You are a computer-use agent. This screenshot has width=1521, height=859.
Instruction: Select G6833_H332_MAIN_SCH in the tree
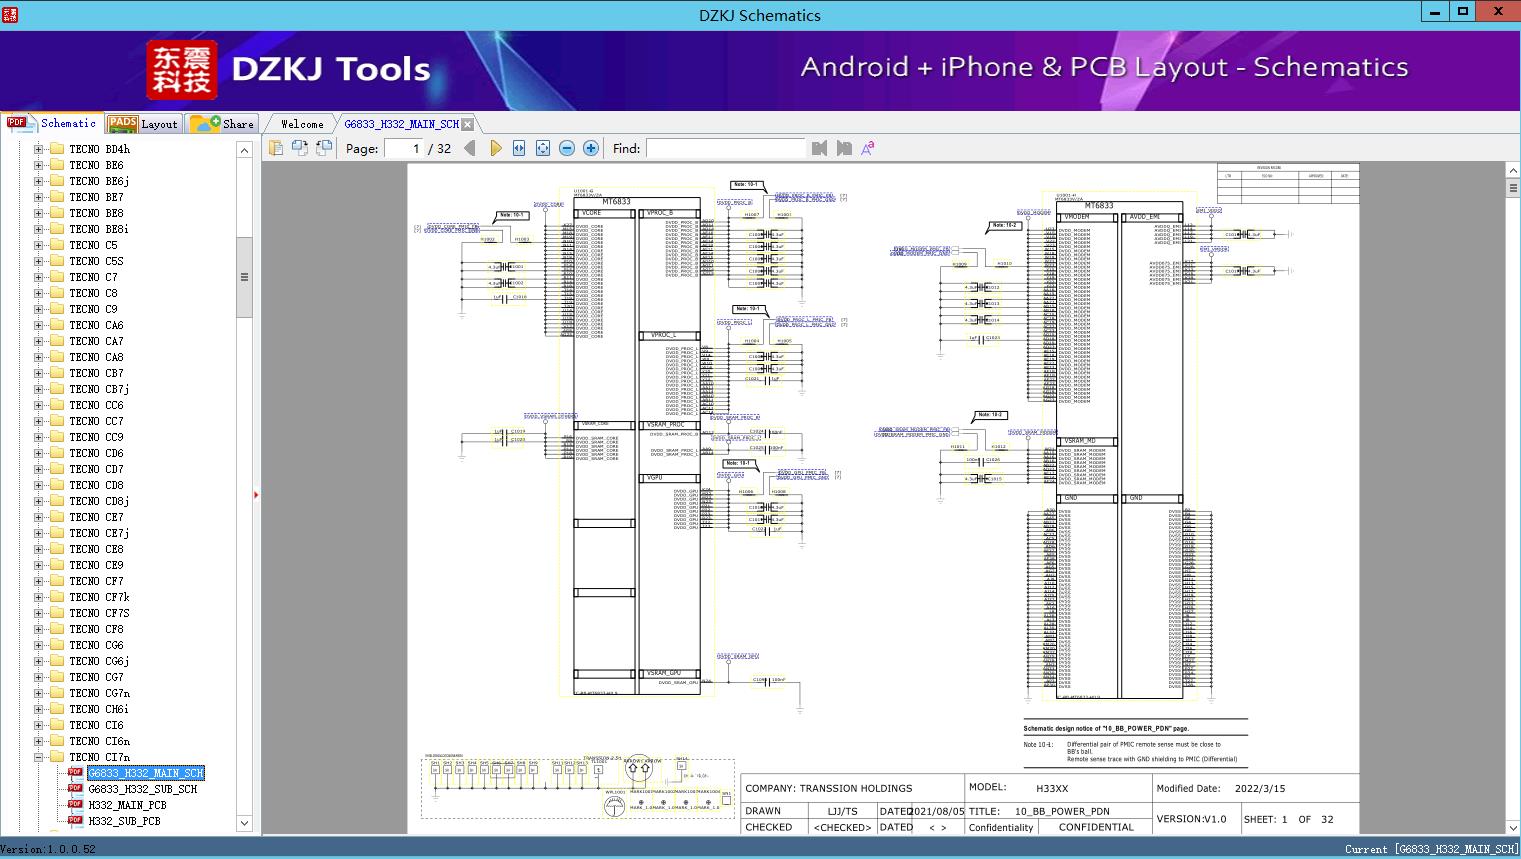pos(146,773)
